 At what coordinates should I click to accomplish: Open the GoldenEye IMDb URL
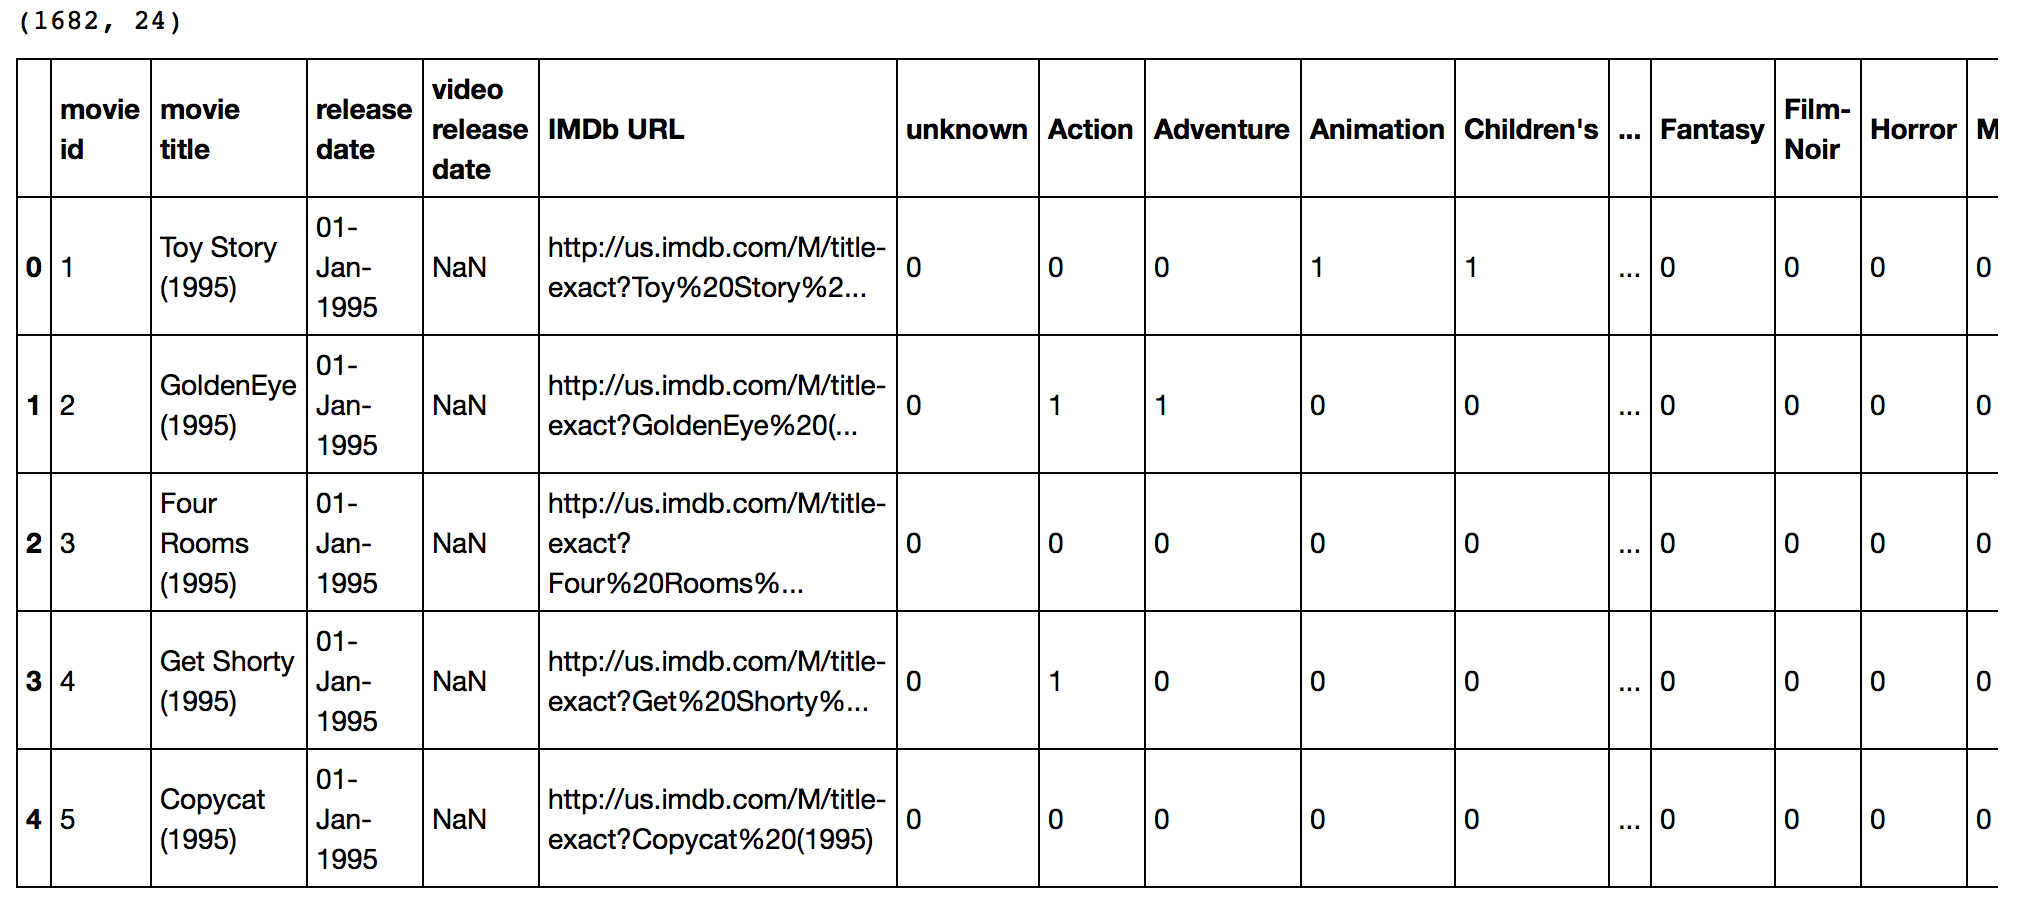coord(716,405)
